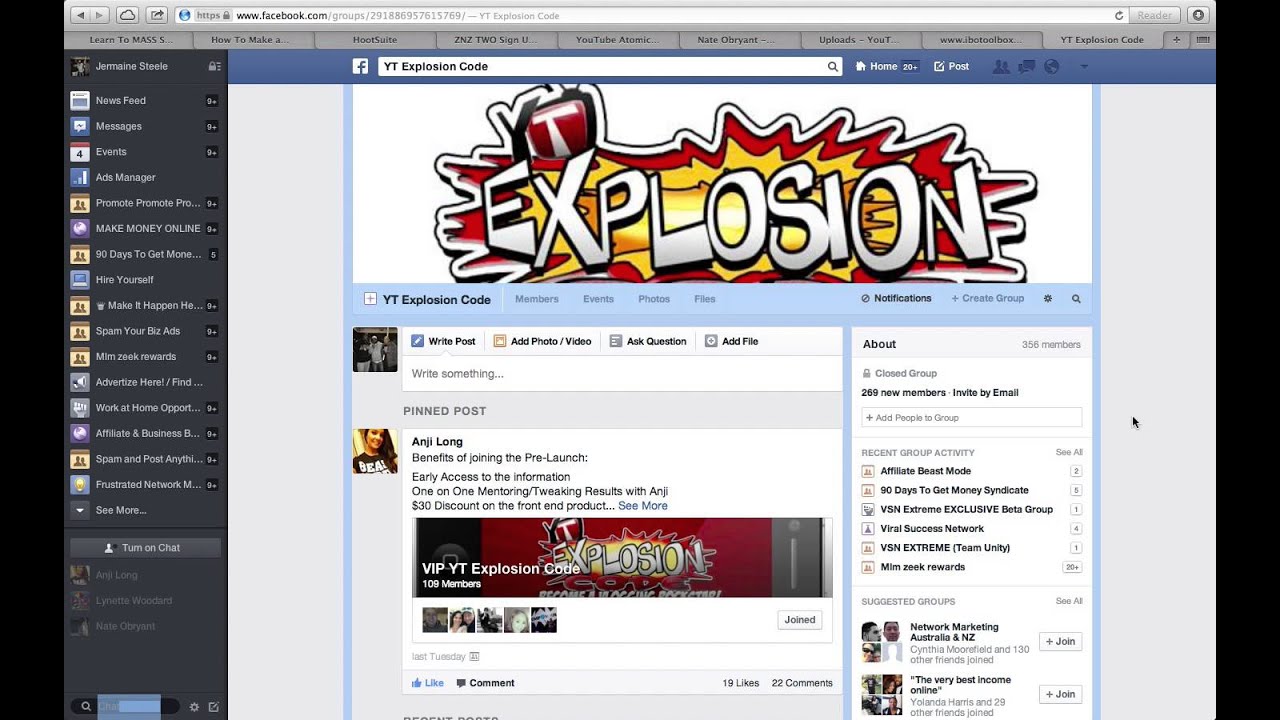Select Add Photo / Video option

tap(542, 341)
